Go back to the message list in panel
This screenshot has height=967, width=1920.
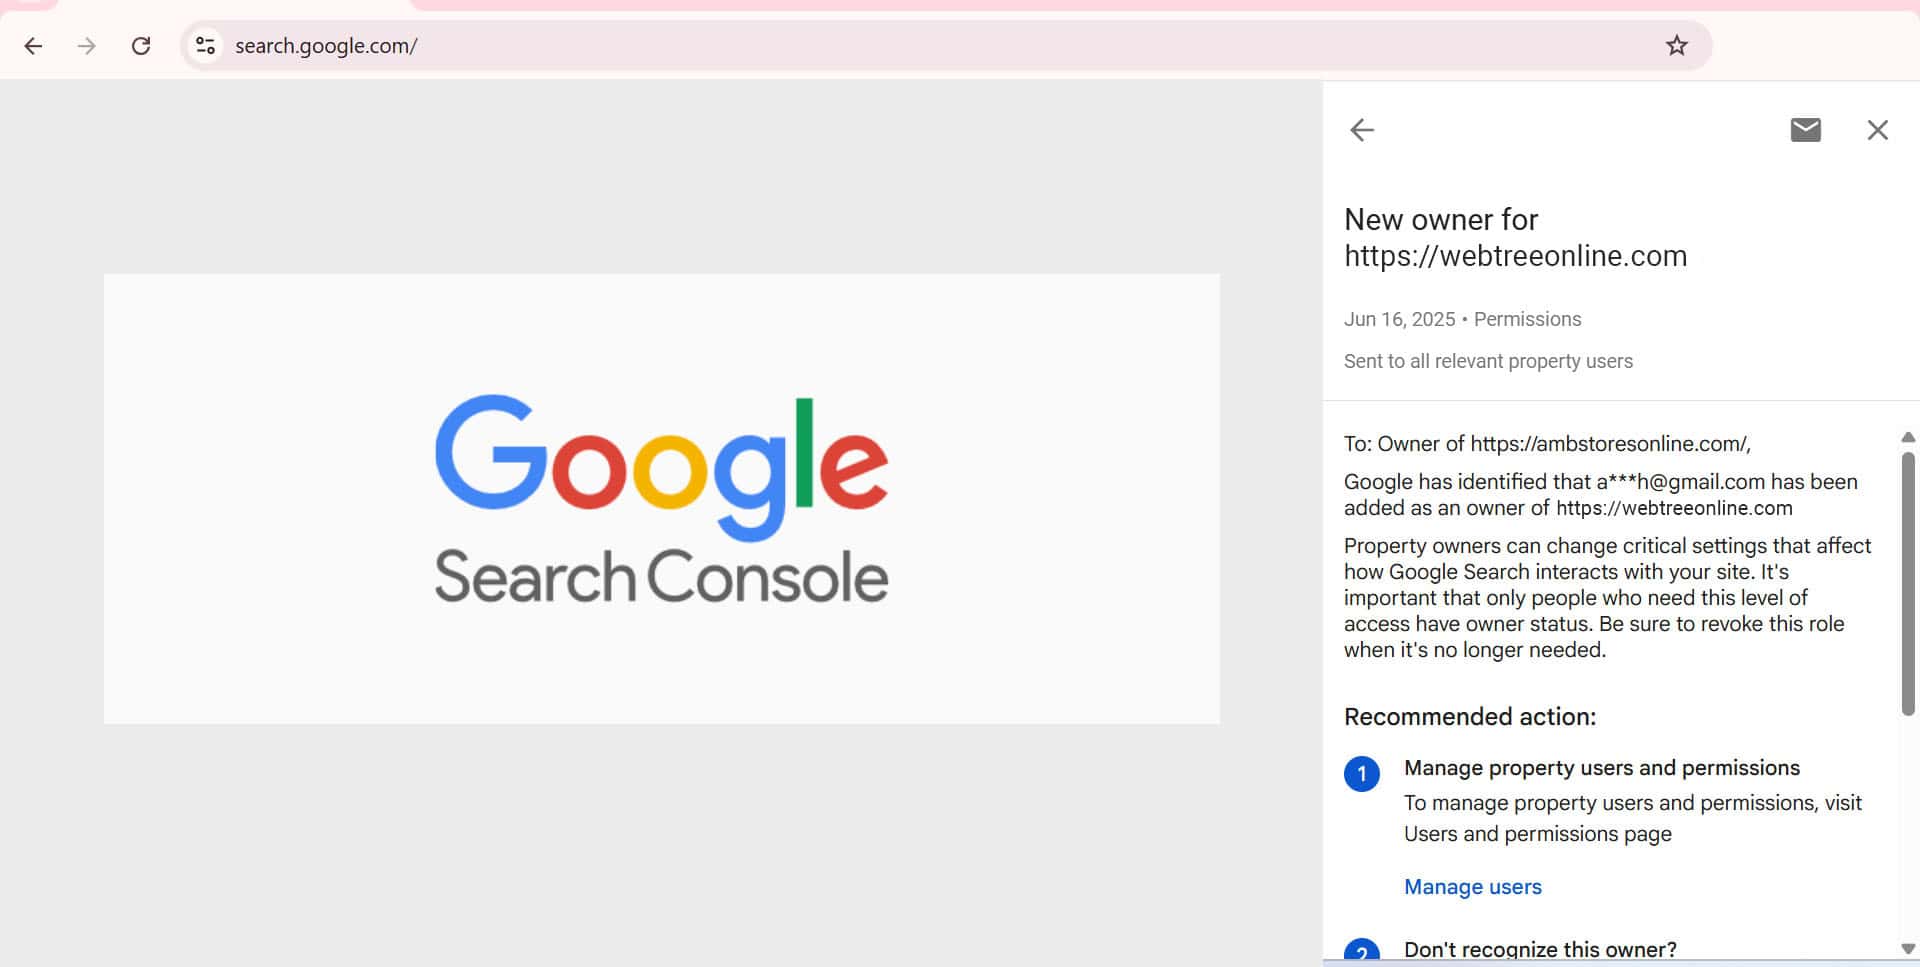pos(1362,130)
